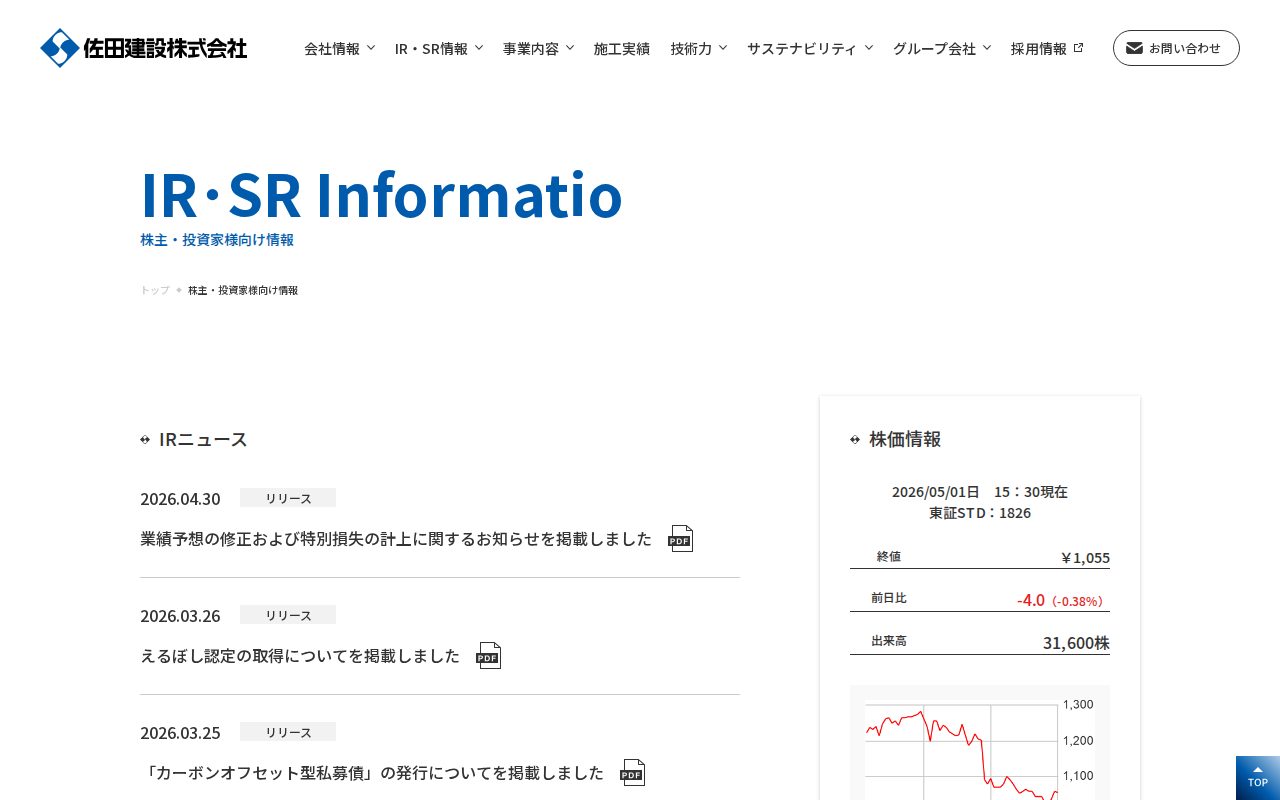Click the stock price chart
Screen dimensions: 1280x800
980,743
